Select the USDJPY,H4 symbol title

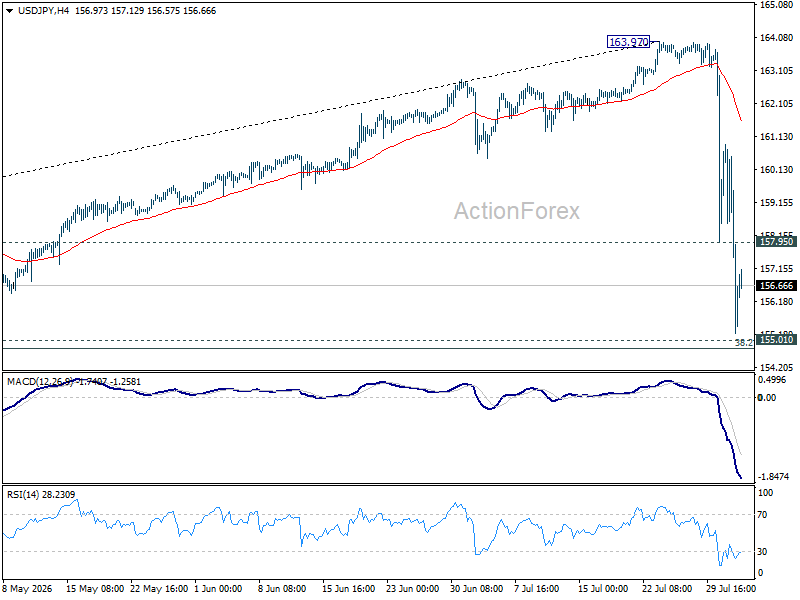(x=43, y=11)
